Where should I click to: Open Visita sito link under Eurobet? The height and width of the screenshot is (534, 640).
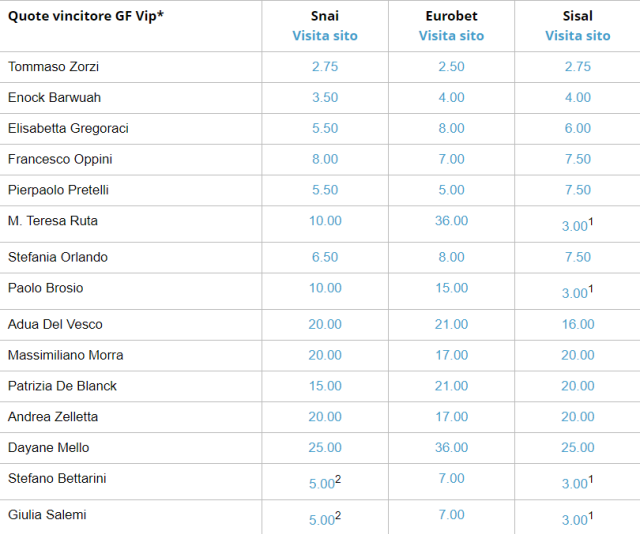pyautogui.click(x=451, y=36)
